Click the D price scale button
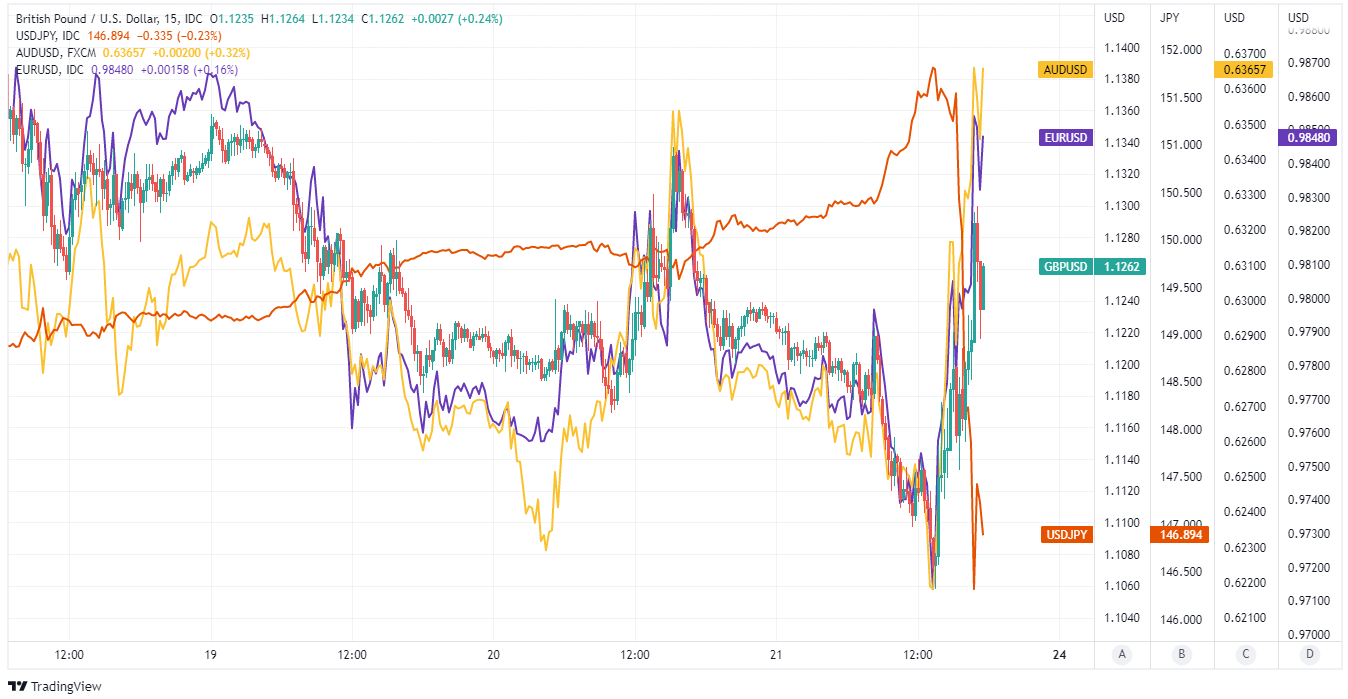The width and height of the screenshot is (1348, 699). pos(1309,655)
